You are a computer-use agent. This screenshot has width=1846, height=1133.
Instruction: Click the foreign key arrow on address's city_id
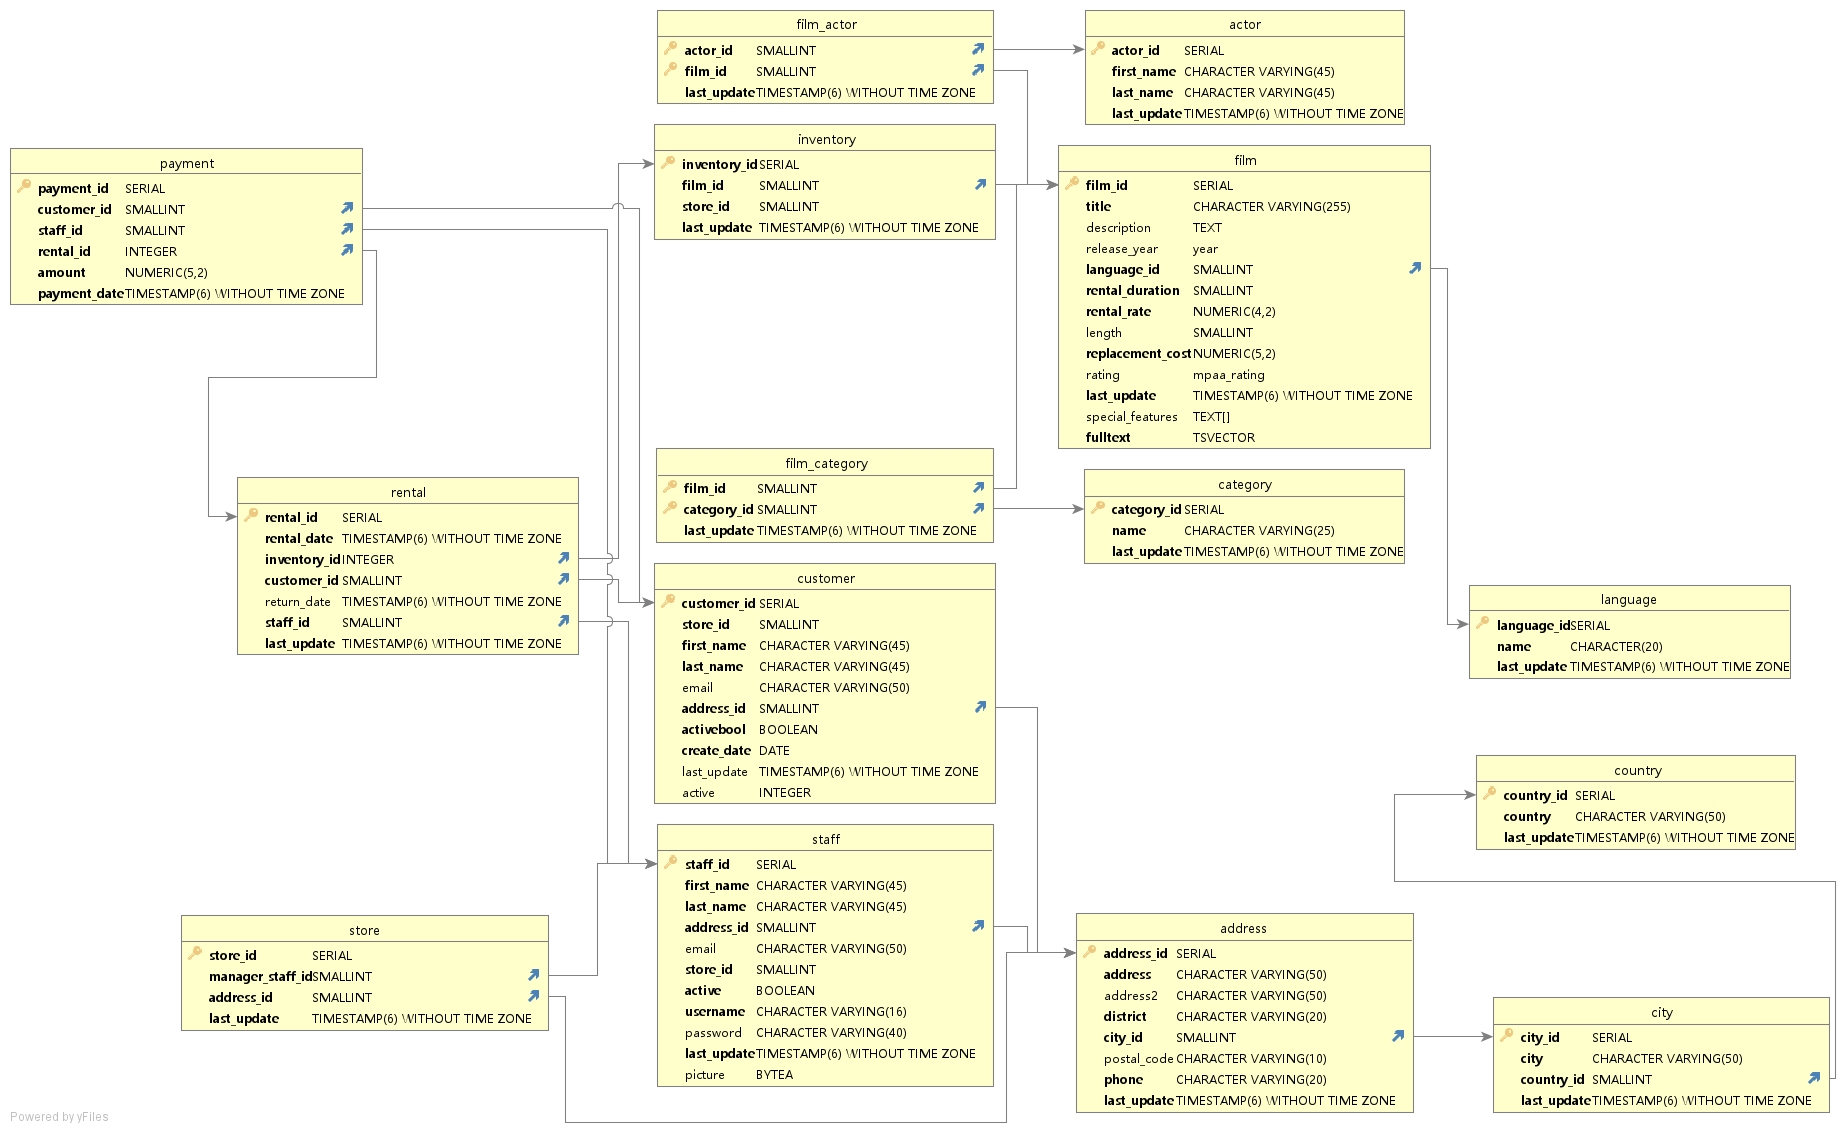tap(1398, 1037)
